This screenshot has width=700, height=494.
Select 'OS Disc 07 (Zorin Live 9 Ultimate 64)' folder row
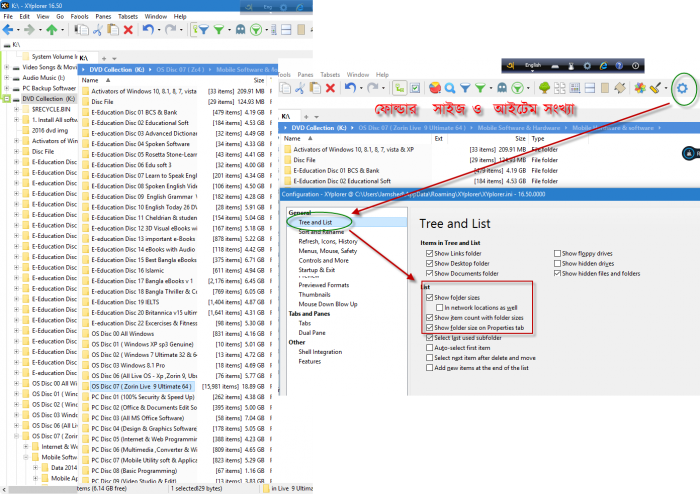pos(141,386)
